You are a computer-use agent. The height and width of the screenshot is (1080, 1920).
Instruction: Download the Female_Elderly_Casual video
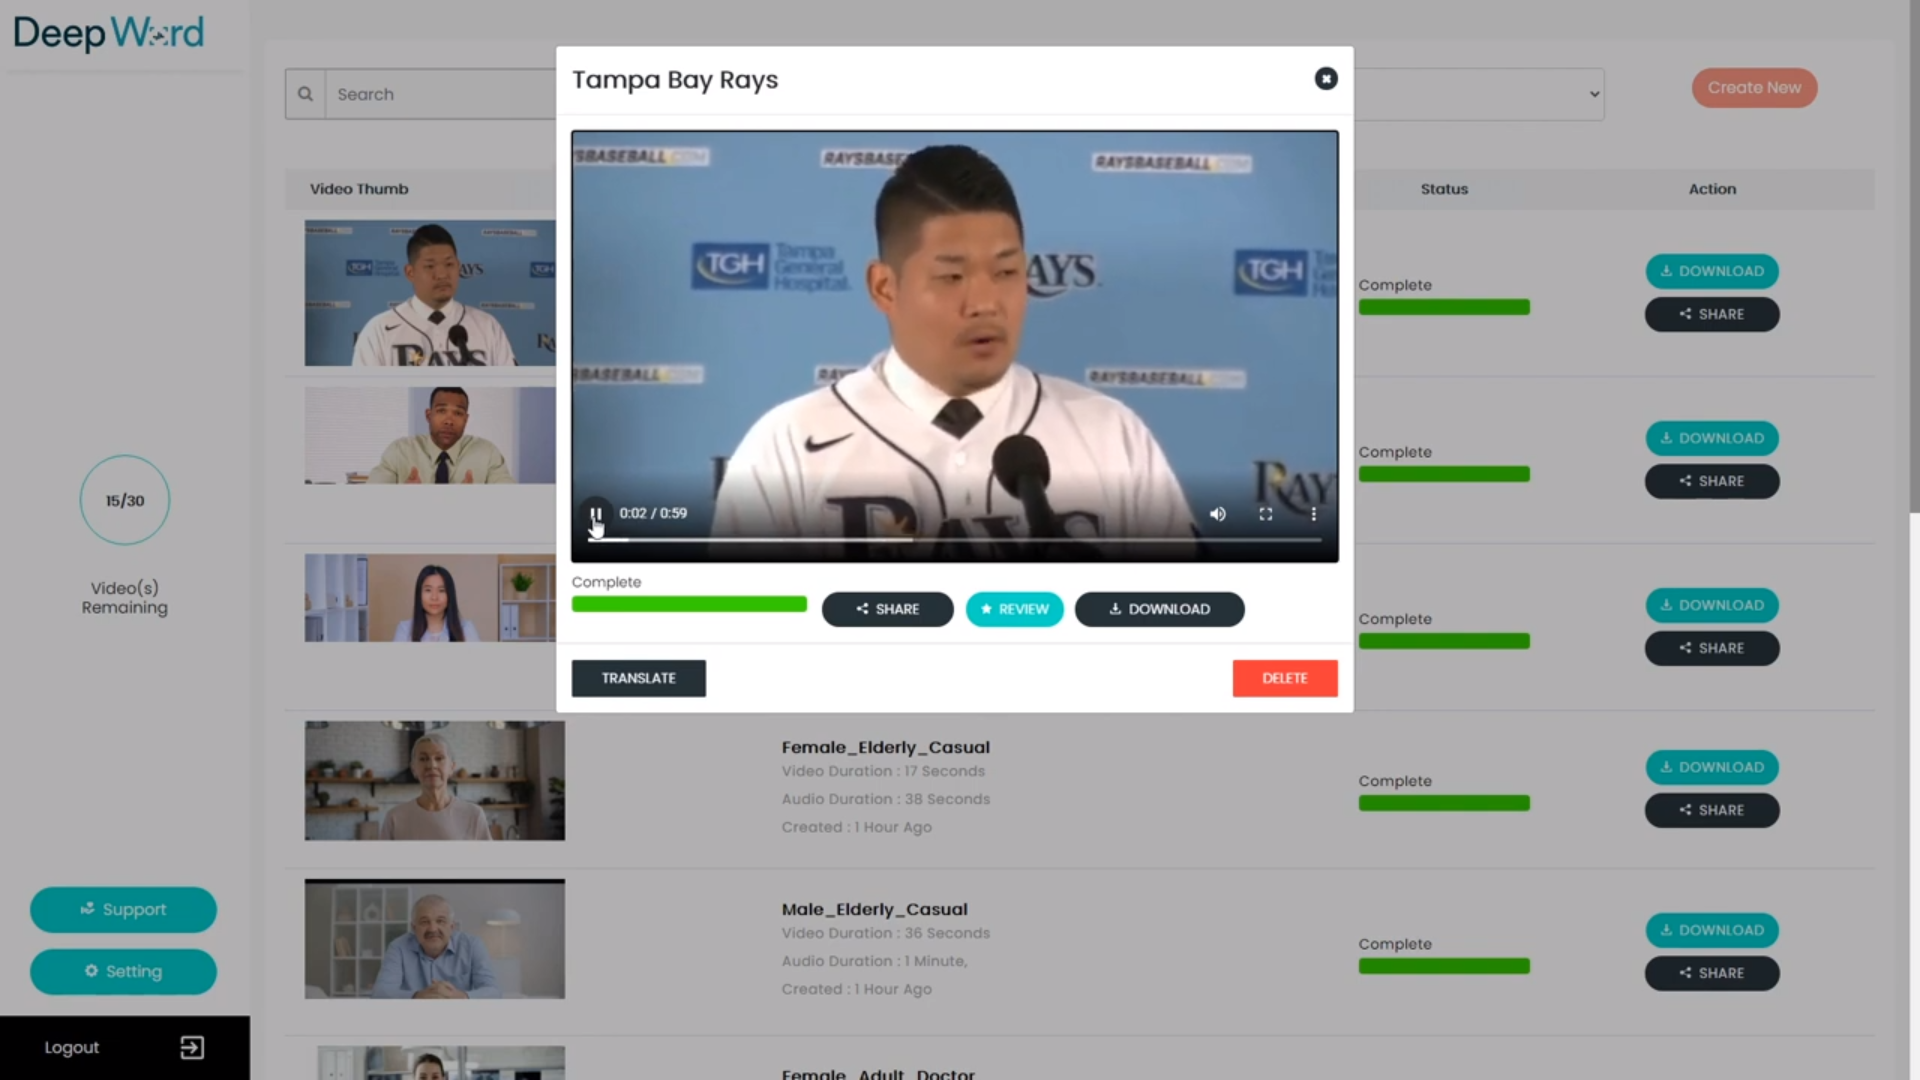pyautogui.click(x=1711, y=767)
